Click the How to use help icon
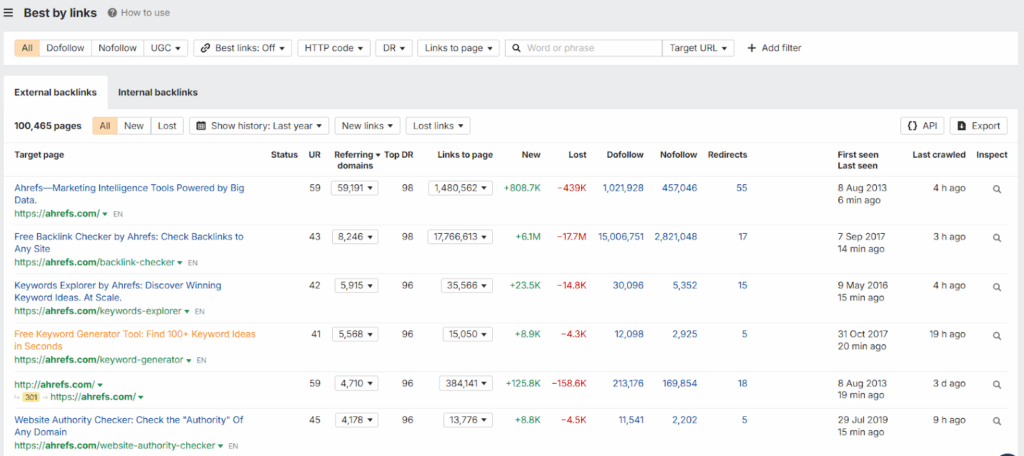1024x456 pixels. coord(112,12)
